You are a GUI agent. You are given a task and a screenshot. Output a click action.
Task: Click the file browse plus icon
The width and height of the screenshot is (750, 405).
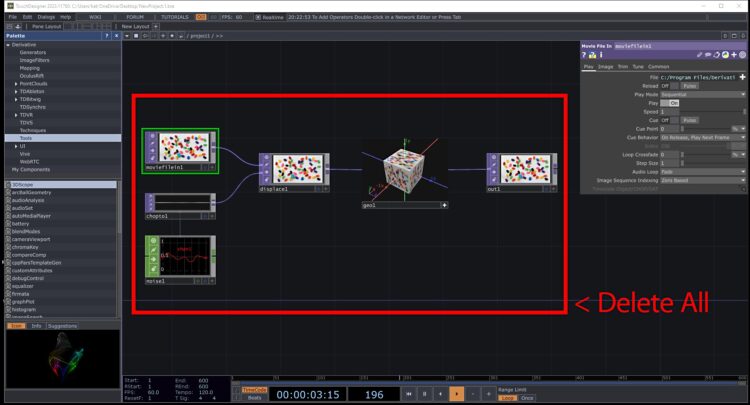[742, 77]
